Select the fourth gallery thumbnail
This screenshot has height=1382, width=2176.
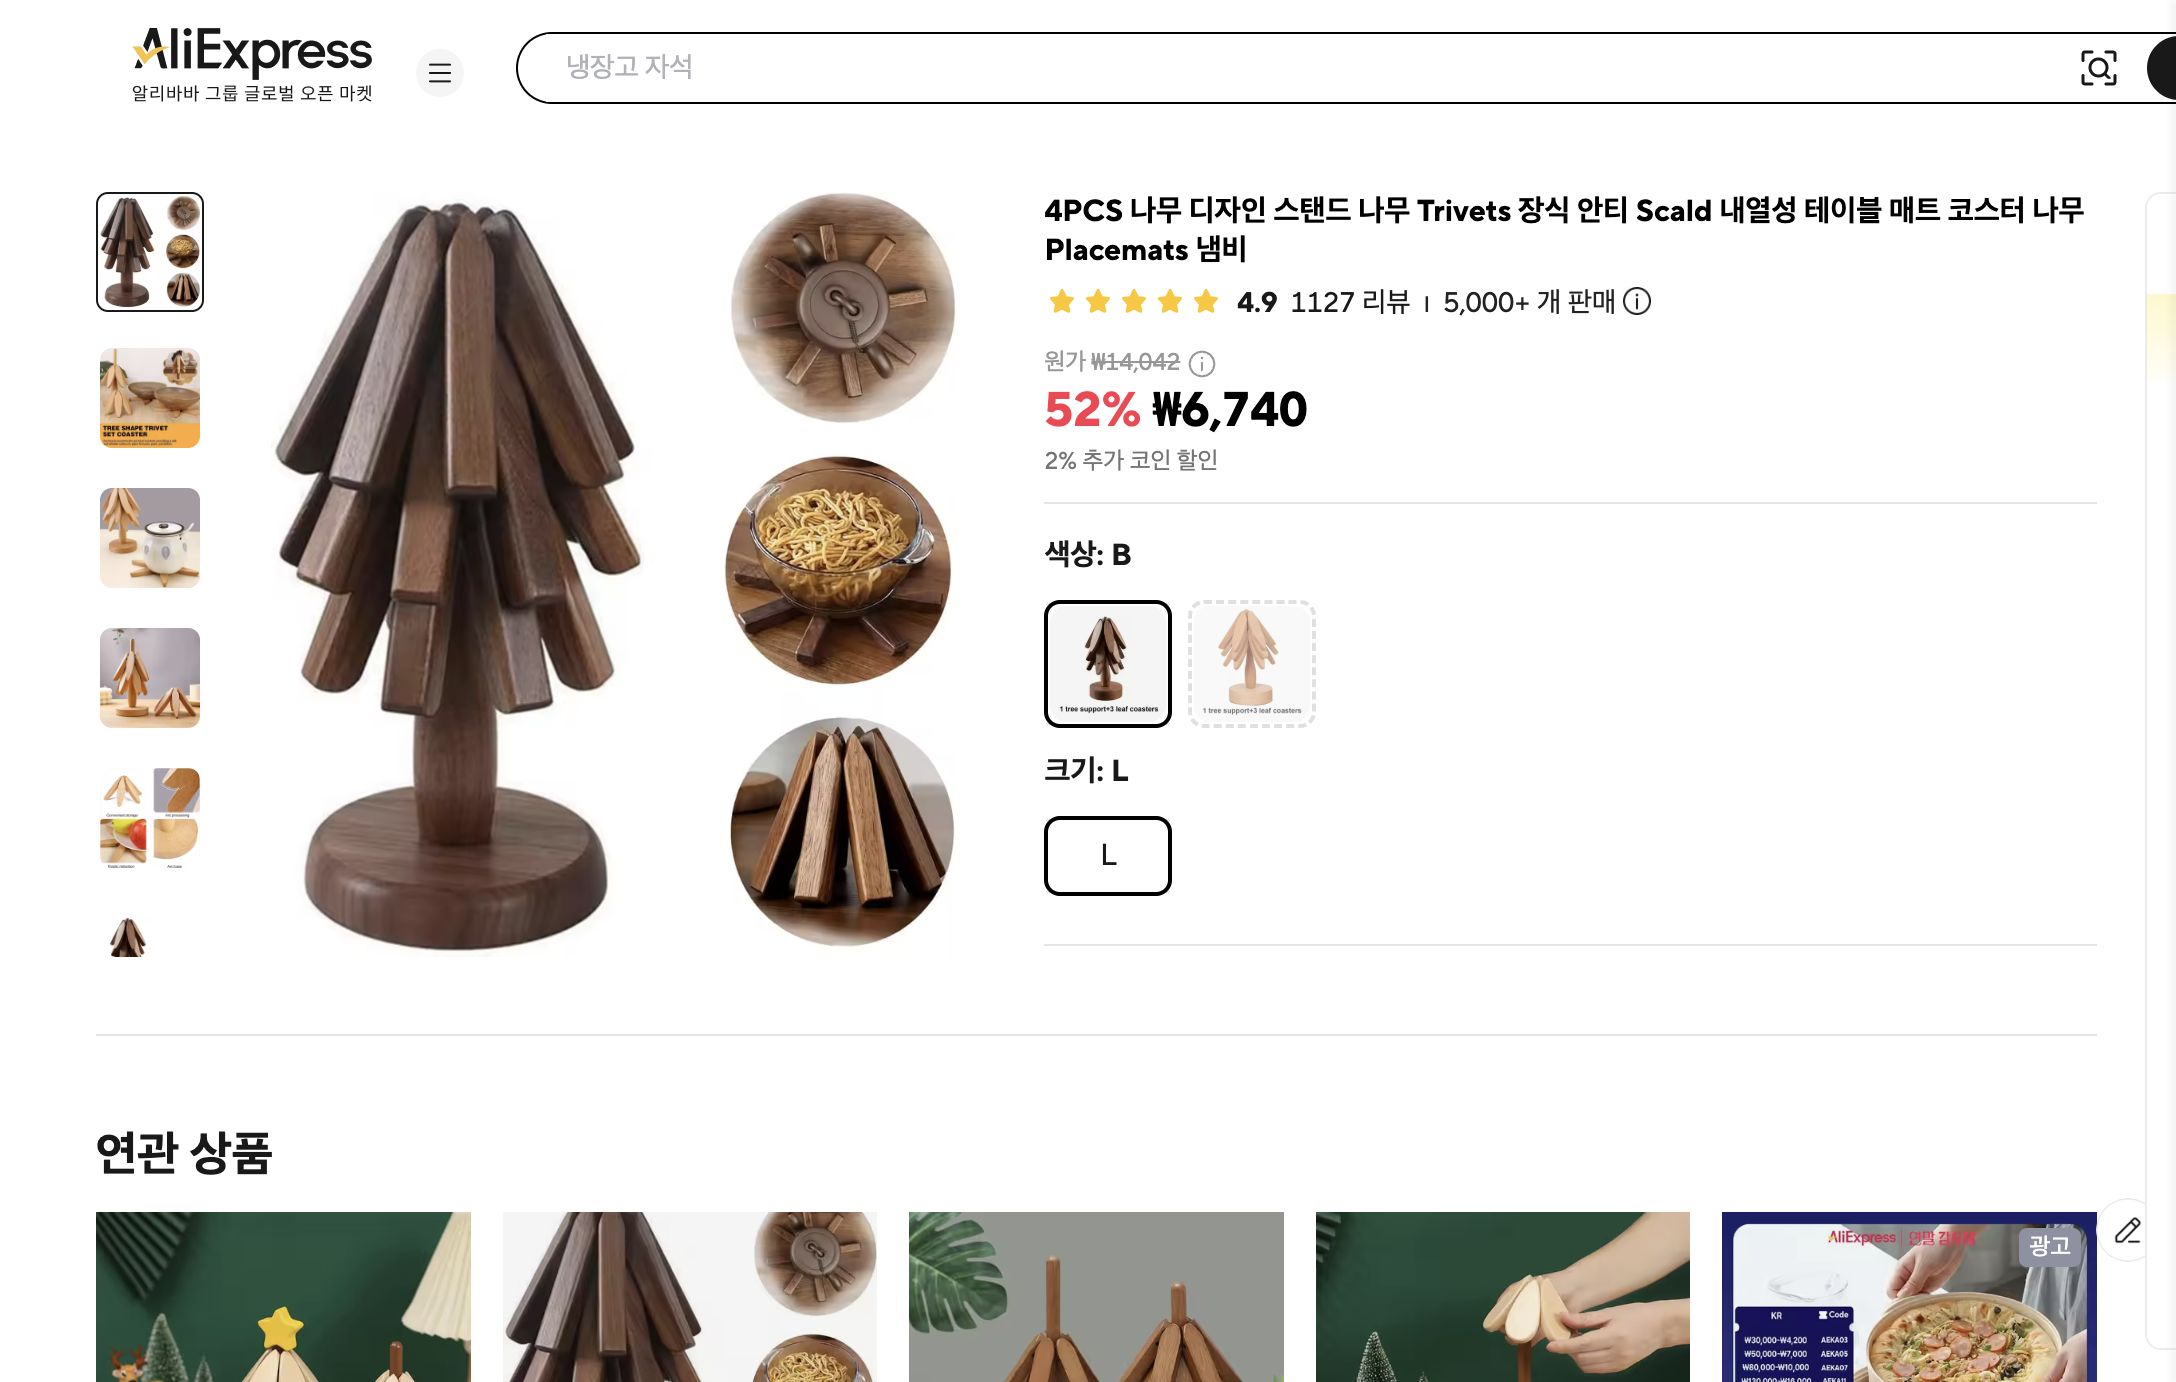[x=150, y=678]
